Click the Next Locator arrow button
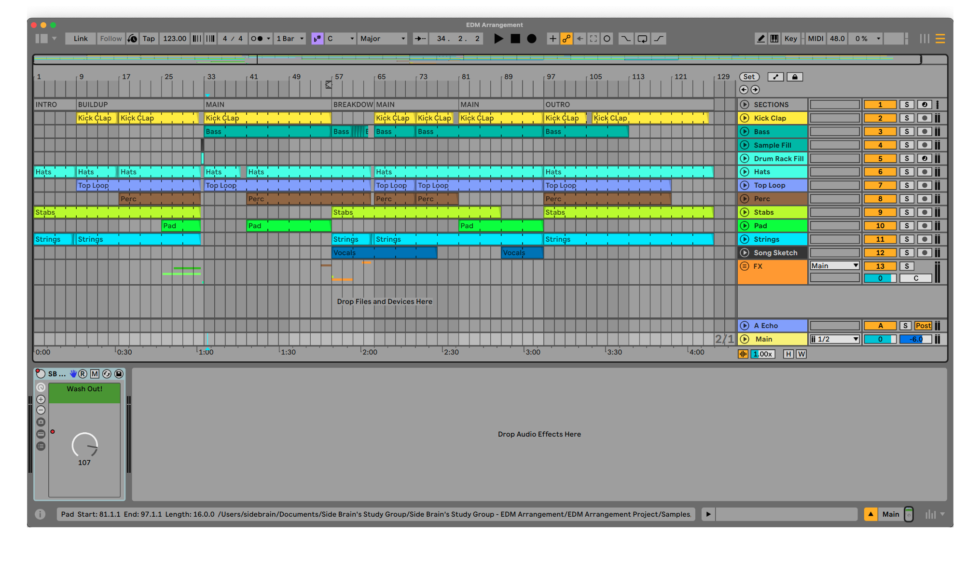This screenshot has height=563, width=980. tap(755, 90)
